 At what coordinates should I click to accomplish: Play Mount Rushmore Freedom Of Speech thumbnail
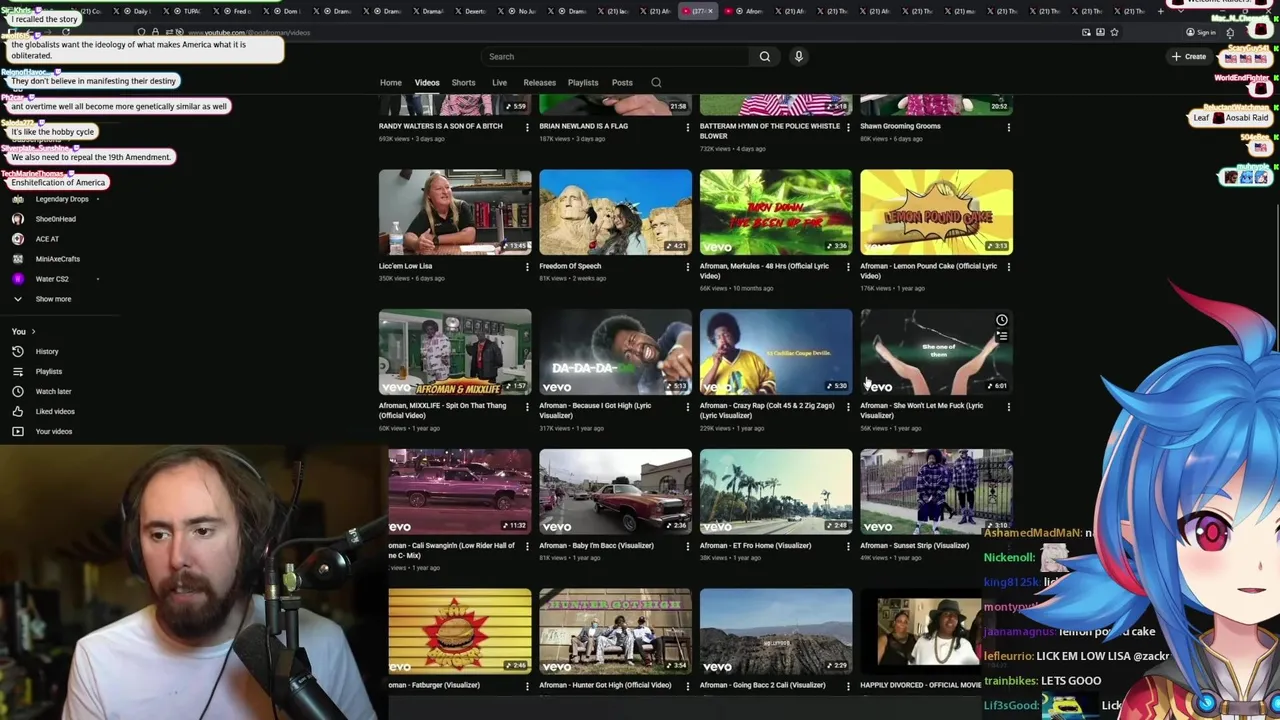coord(615,212)
